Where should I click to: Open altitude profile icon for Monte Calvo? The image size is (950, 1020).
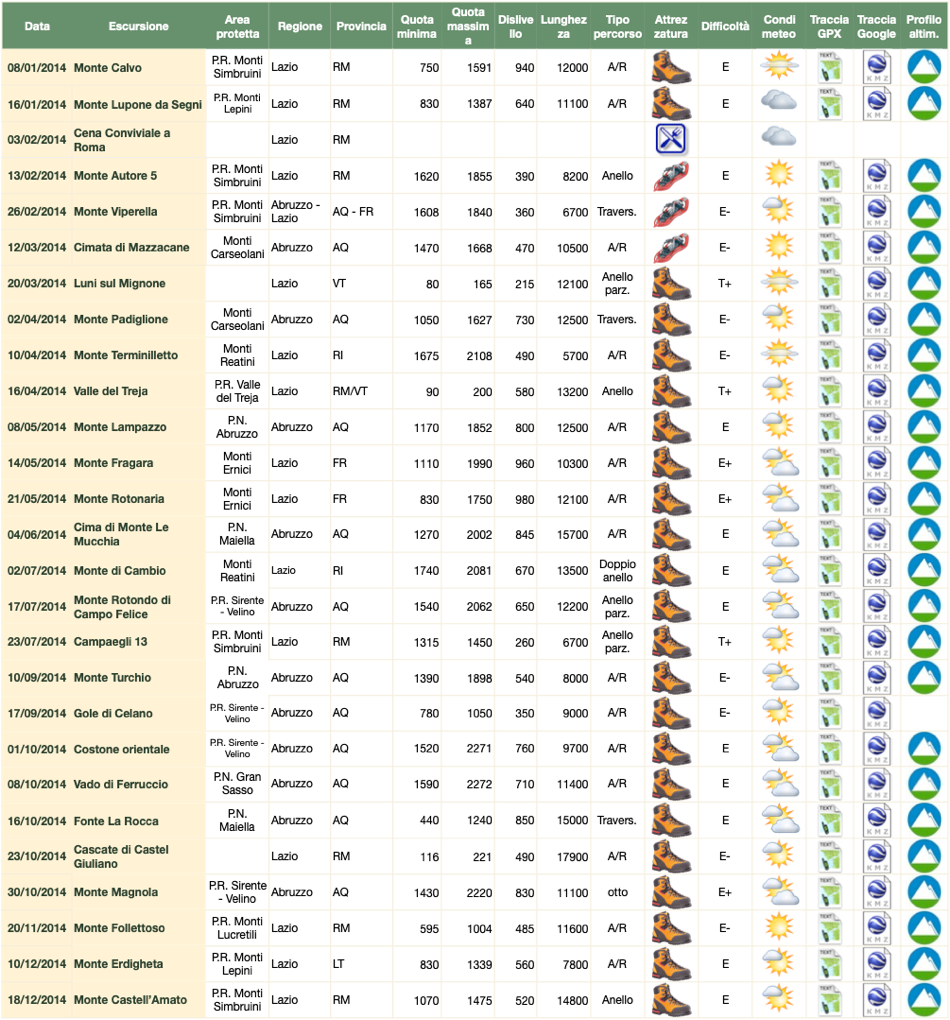[x=924, y=68]
